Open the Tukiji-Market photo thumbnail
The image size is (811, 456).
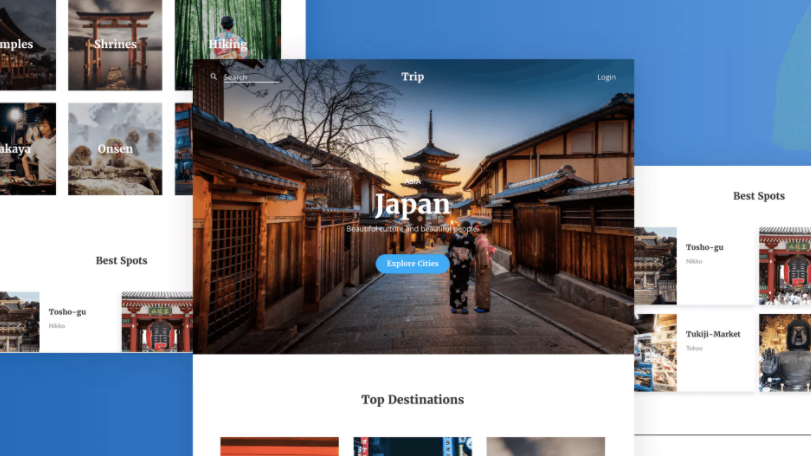point(655,352)
